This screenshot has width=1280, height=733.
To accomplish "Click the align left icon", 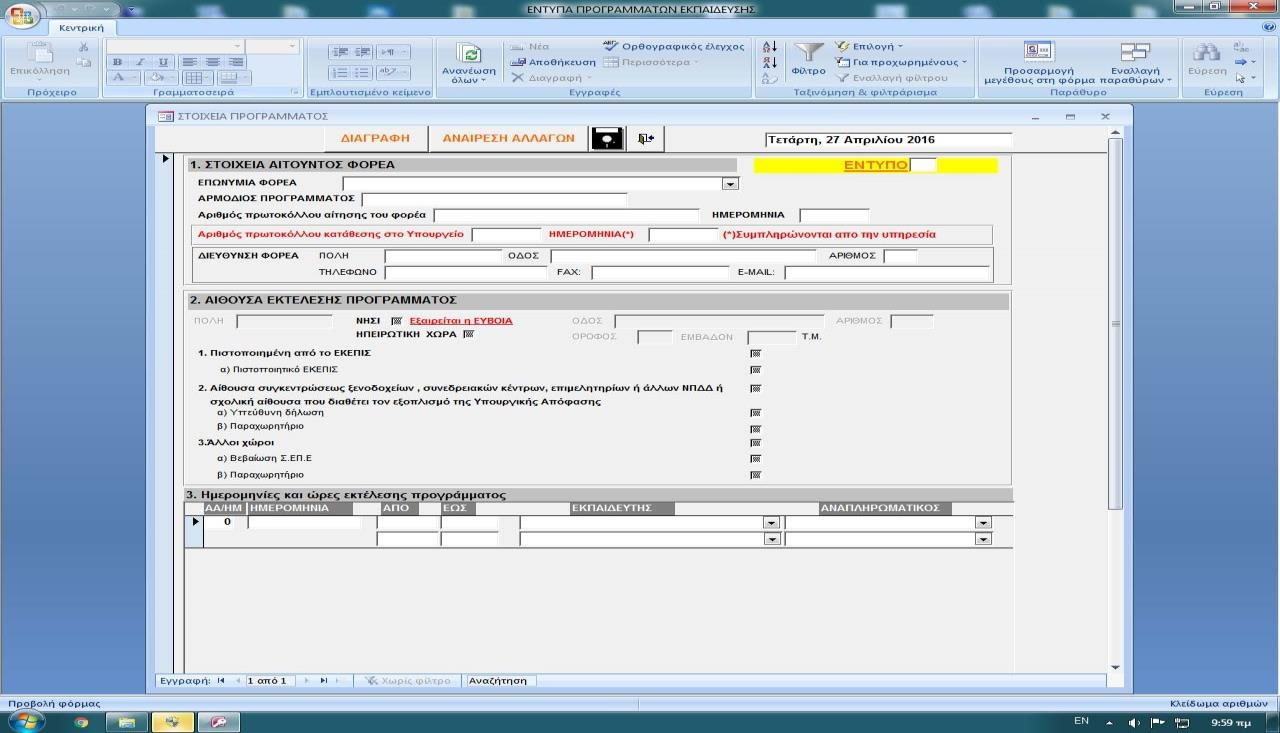I will (x=189, y=62).
